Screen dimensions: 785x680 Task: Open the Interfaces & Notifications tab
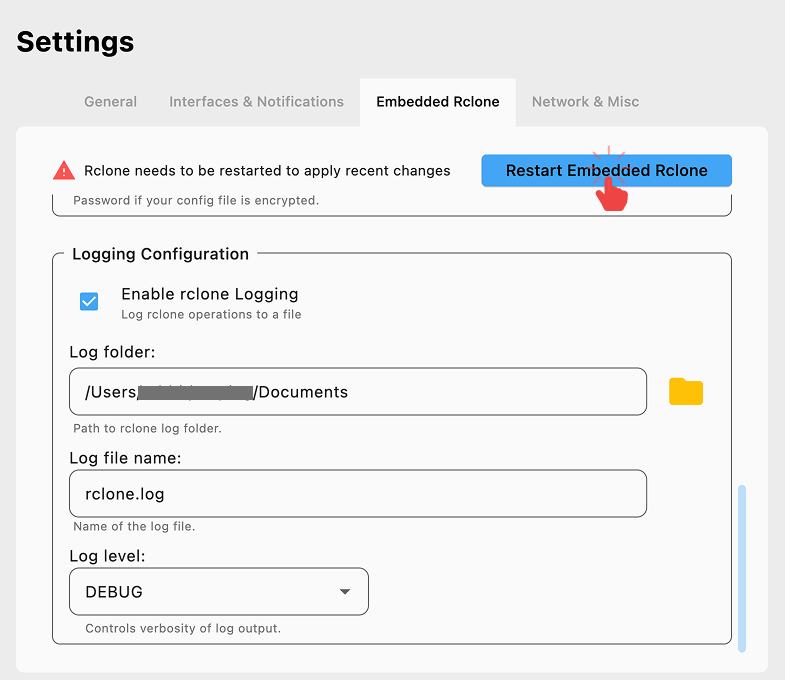pyautogui.click(x=256, y=102)
